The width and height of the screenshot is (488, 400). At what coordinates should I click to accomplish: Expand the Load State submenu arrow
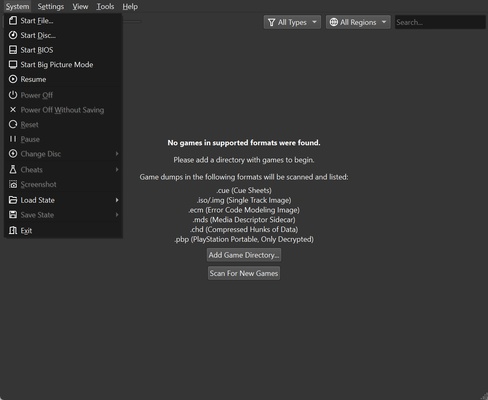click(x=117, y=200)
